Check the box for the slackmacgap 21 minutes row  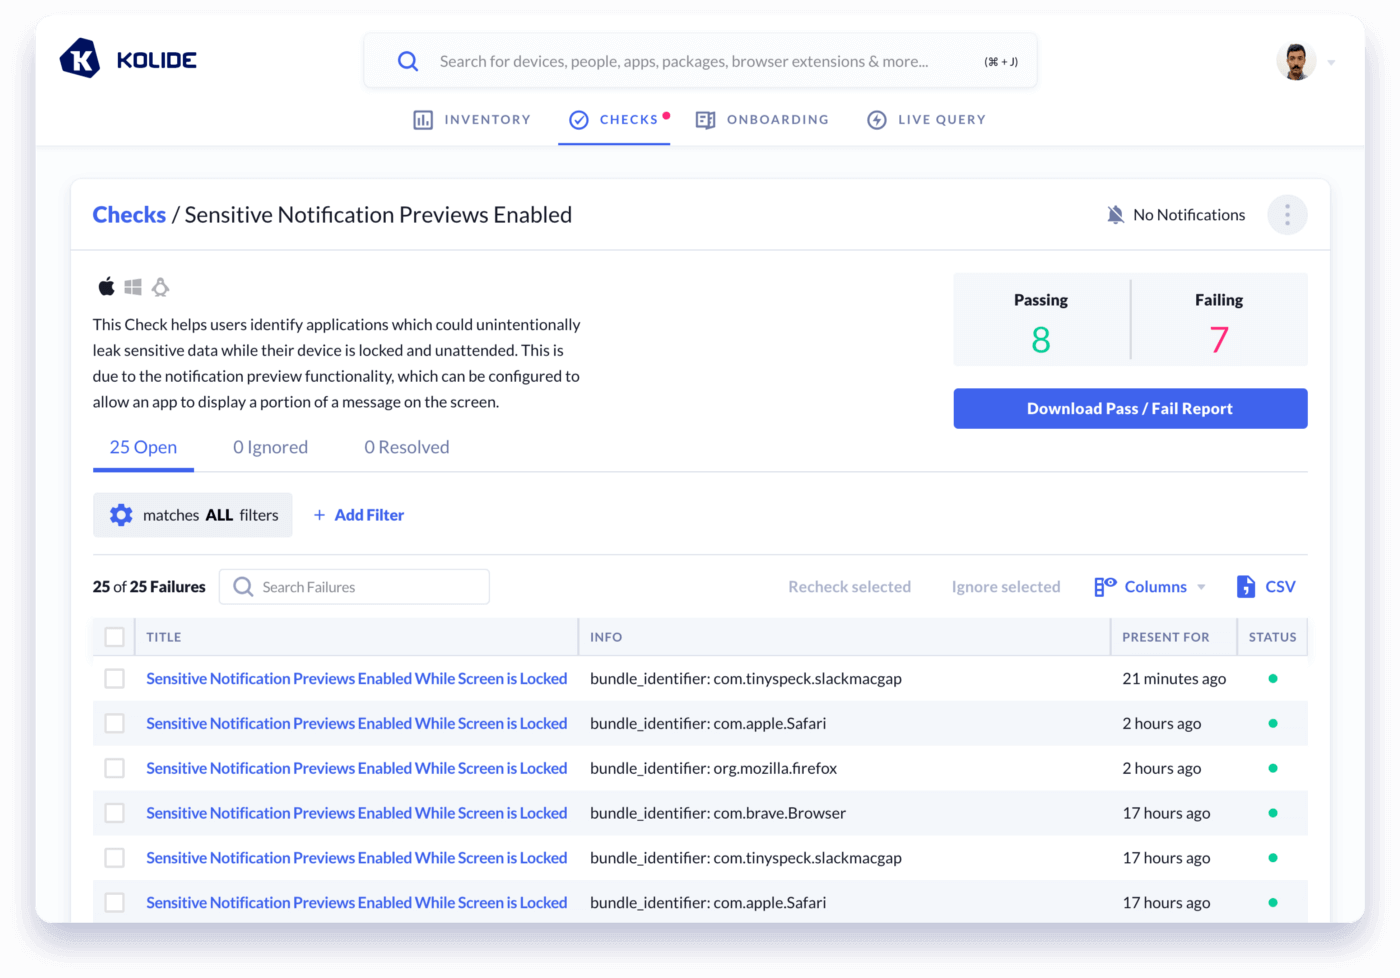coord(115,679)
